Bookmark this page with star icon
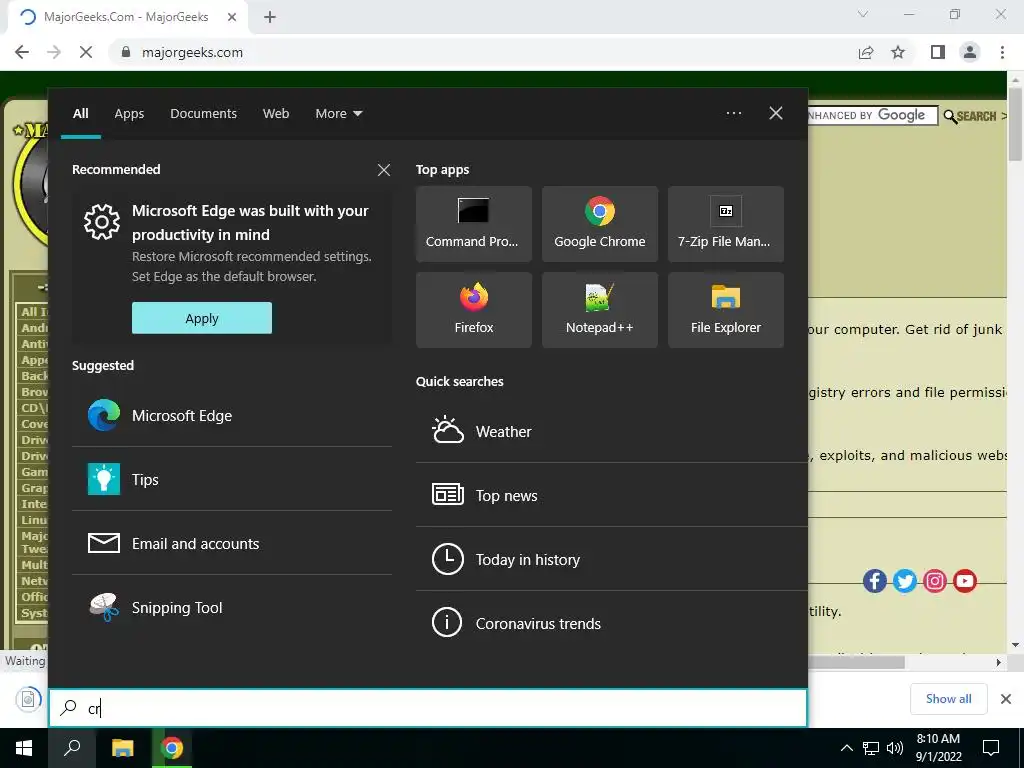This screenshot has height=768, width=1024. pyautogui.click(x=898, y=52)
